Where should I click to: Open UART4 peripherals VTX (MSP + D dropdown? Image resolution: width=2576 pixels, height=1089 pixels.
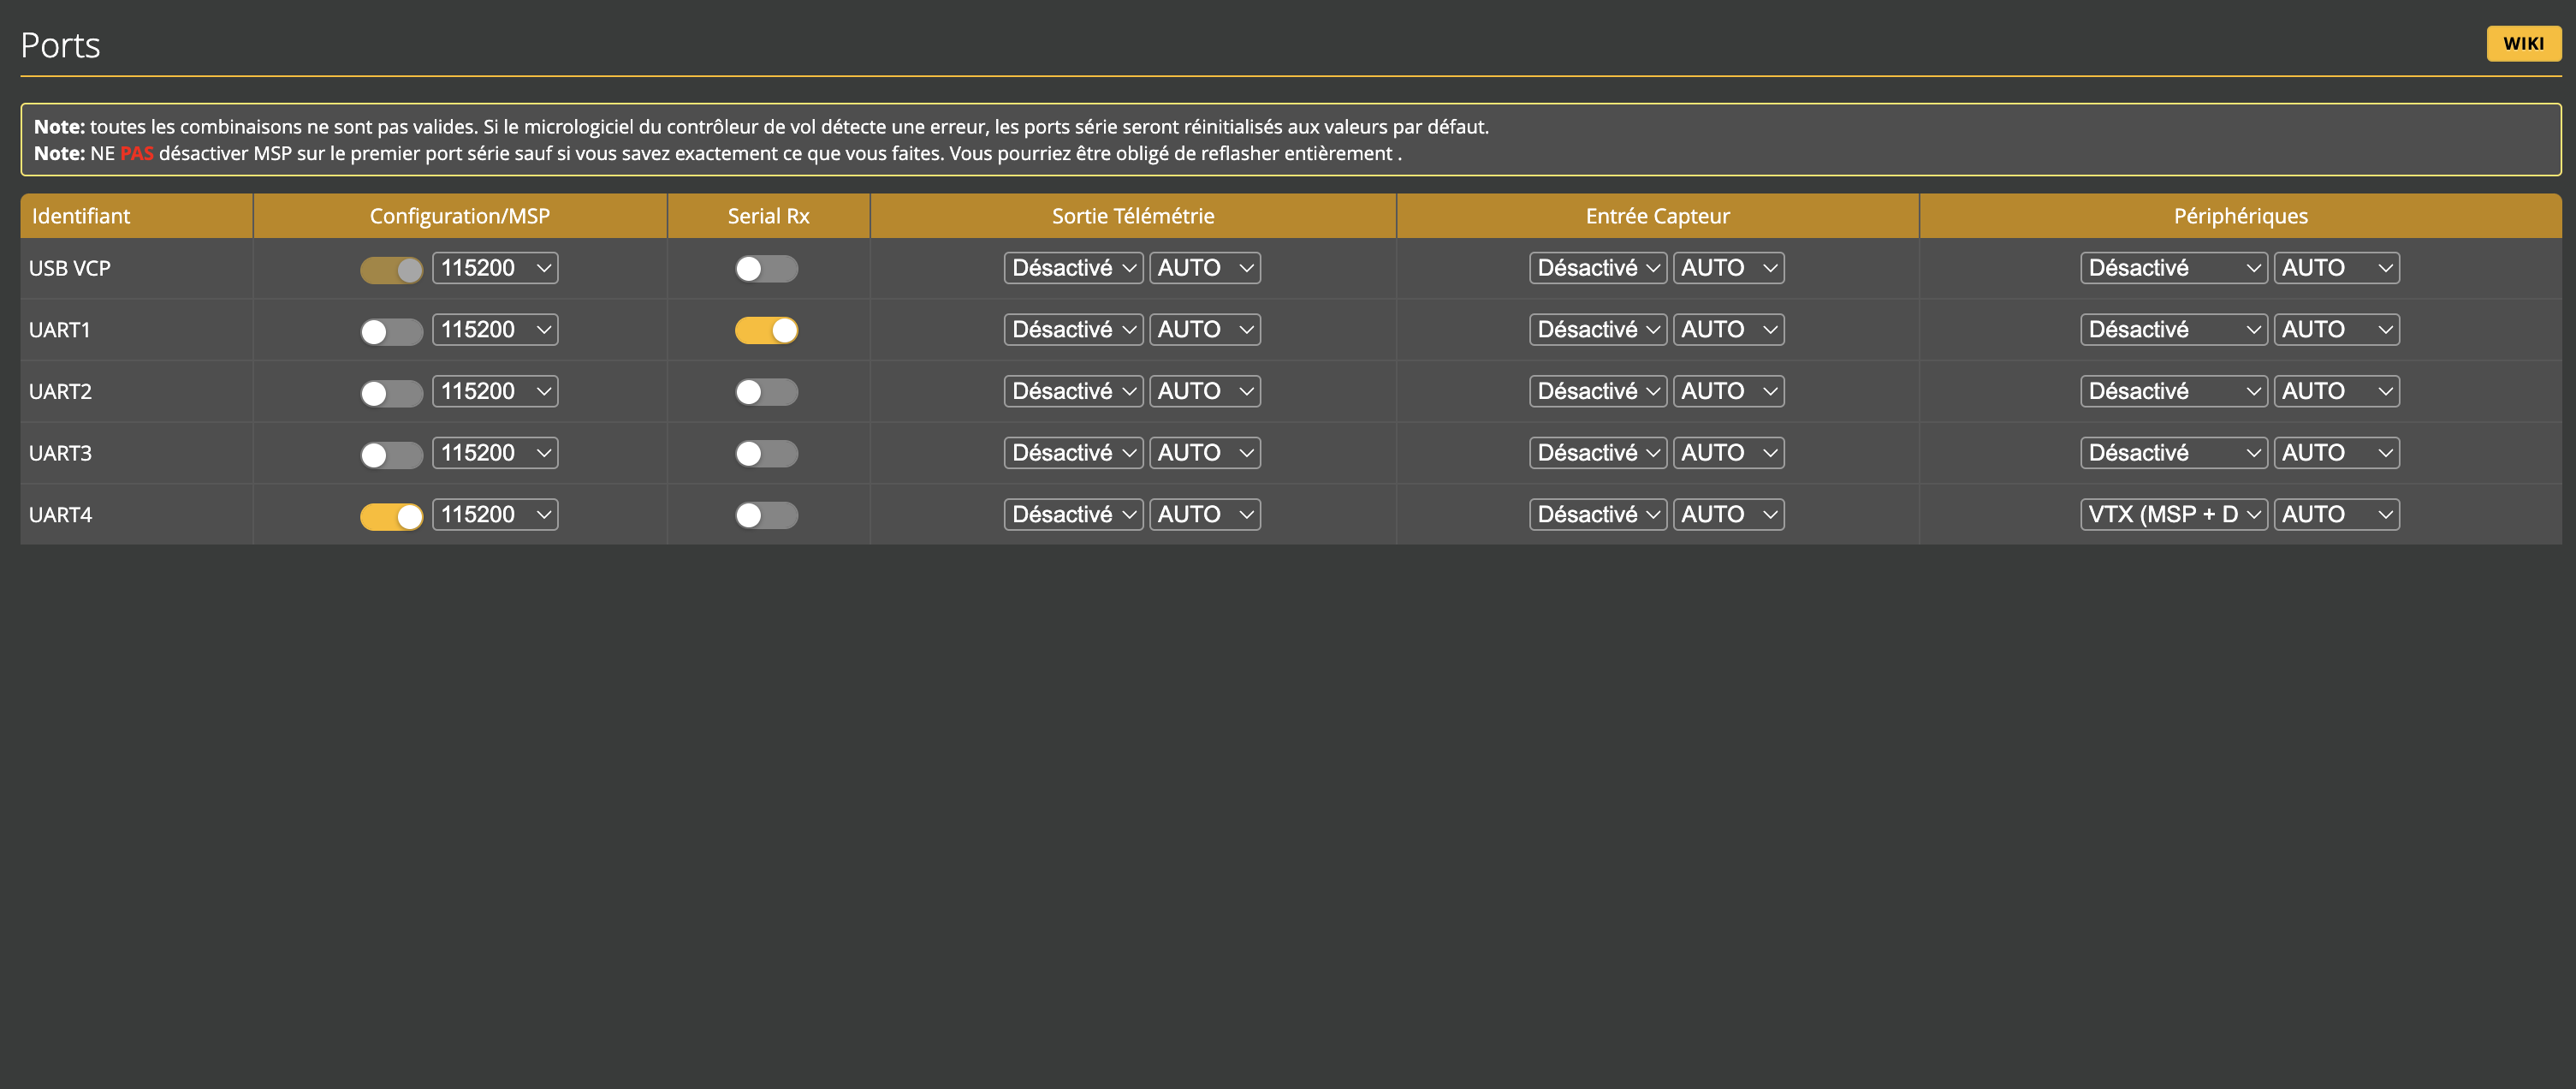[x=2172, y=514]
